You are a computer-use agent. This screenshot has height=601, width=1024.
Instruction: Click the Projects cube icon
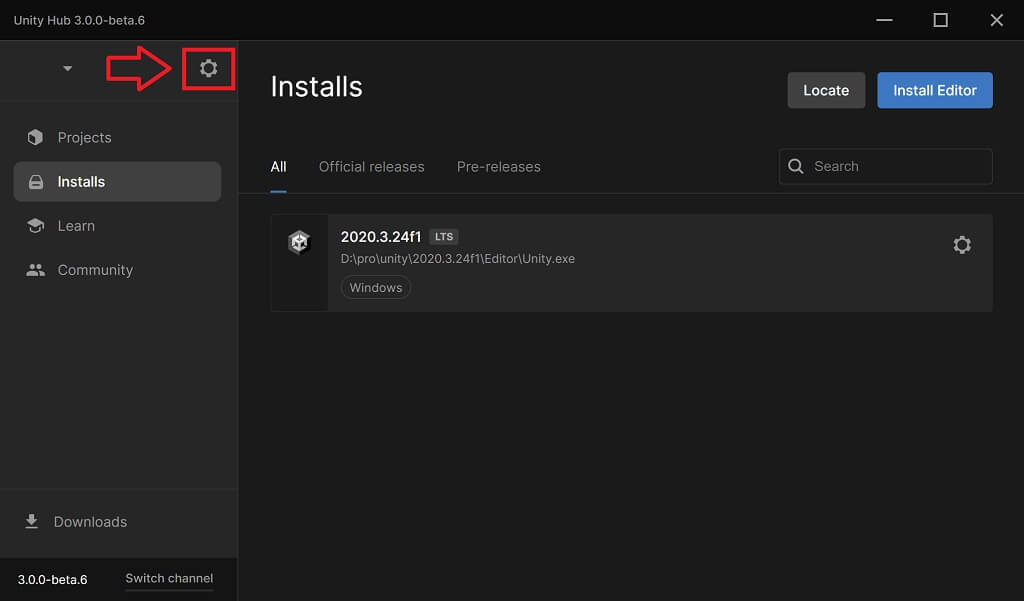[x=35, y=137]
